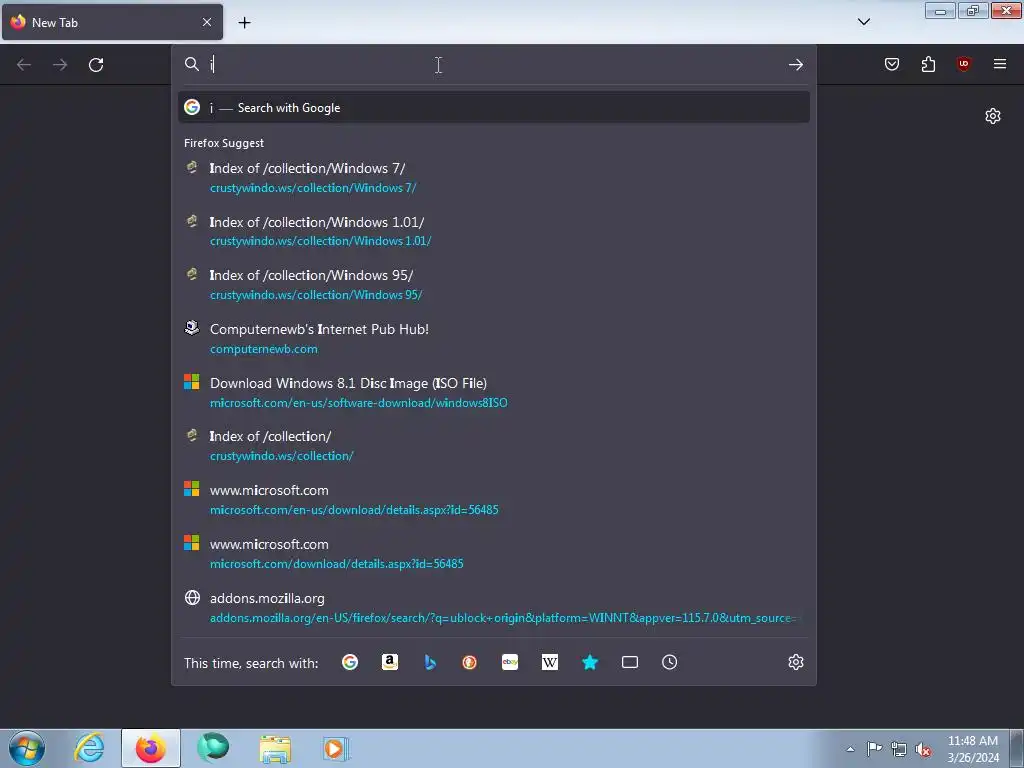
Task: Open the Action Center flag icon
Action: (874, 748)
